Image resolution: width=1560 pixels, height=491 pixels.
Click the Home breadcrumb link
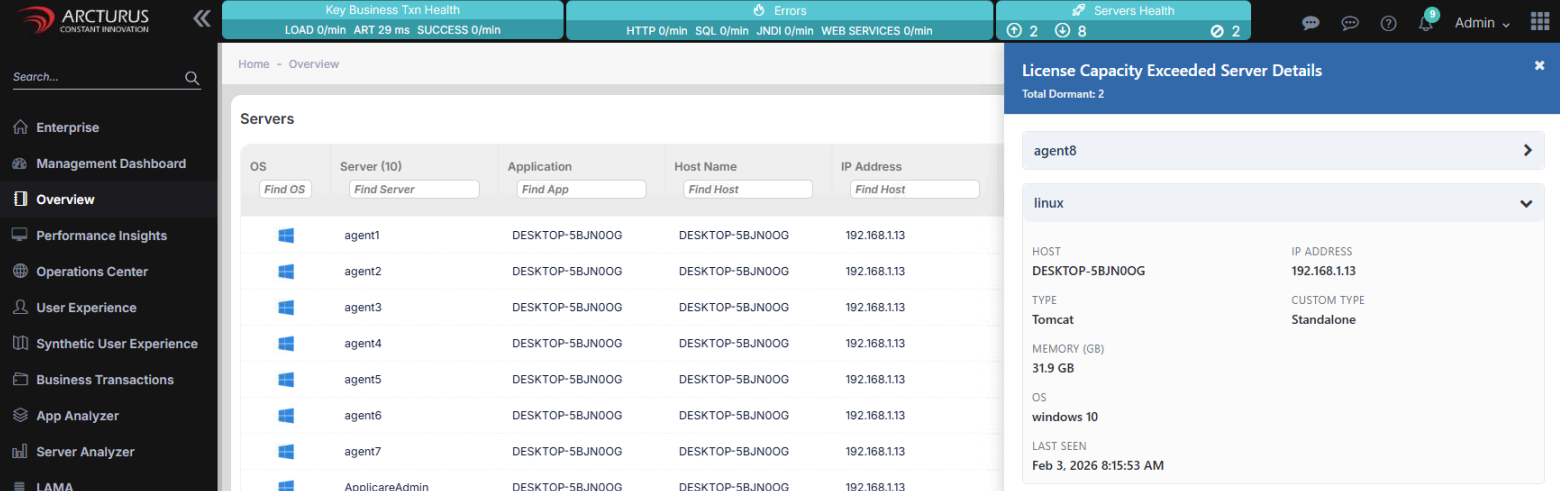[253, 64]
